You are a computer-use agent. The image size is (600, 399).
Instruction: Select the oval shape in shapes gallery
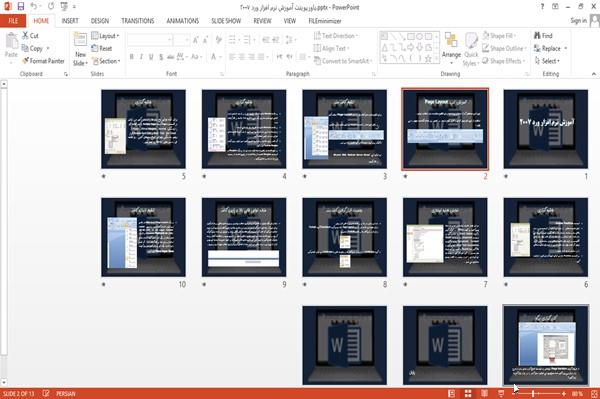(x=419, y=37)
